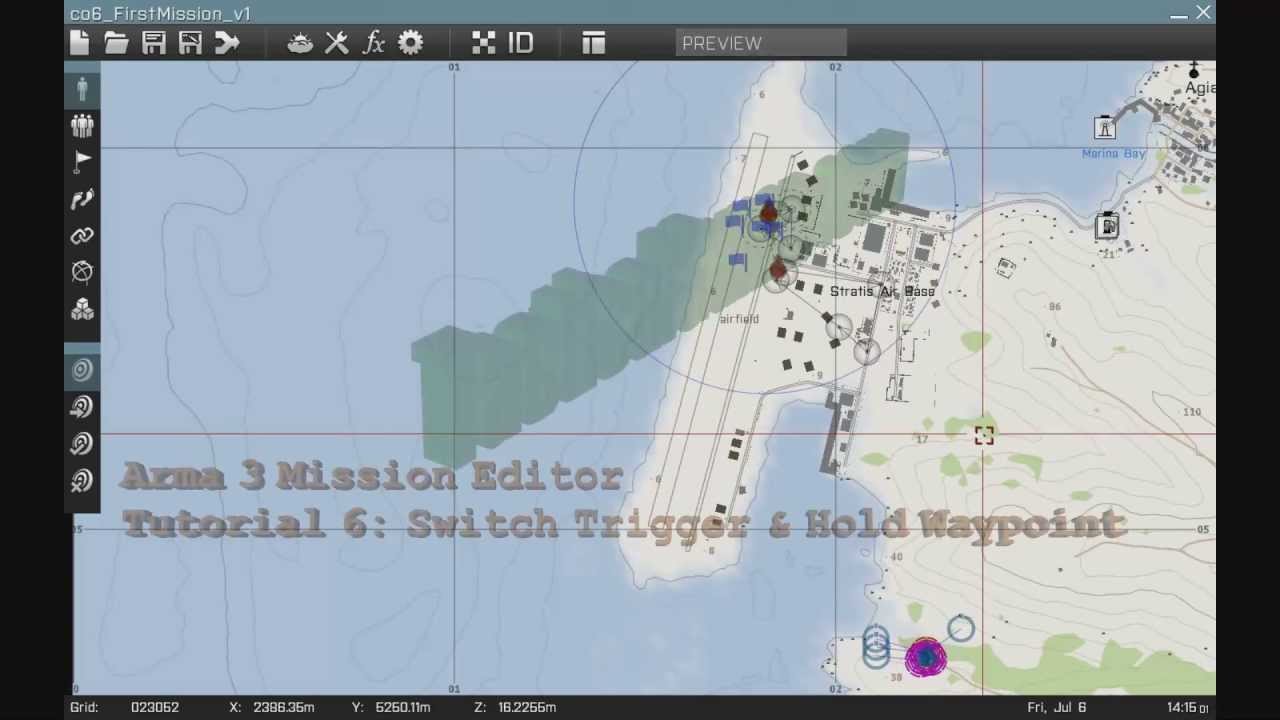1280x720 pixels.
Task: Click the Stratis Air Base map label
Action: coord(882,291)
